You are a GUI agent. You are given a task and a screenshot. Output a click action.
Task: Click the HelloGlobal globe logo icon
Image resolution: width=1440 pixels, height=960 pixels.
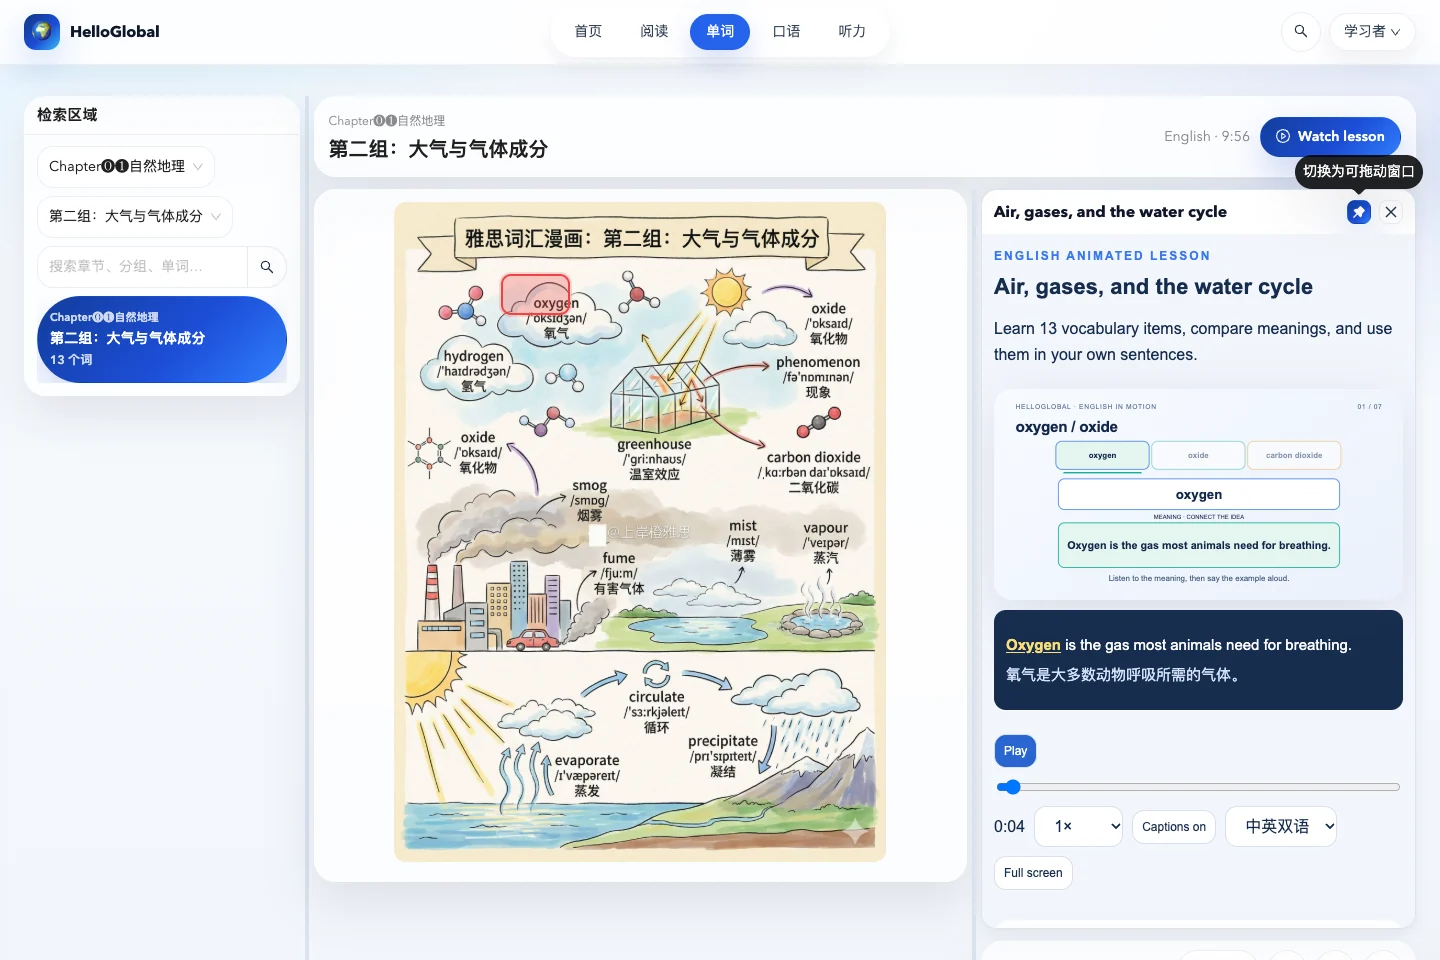point(42,32)
